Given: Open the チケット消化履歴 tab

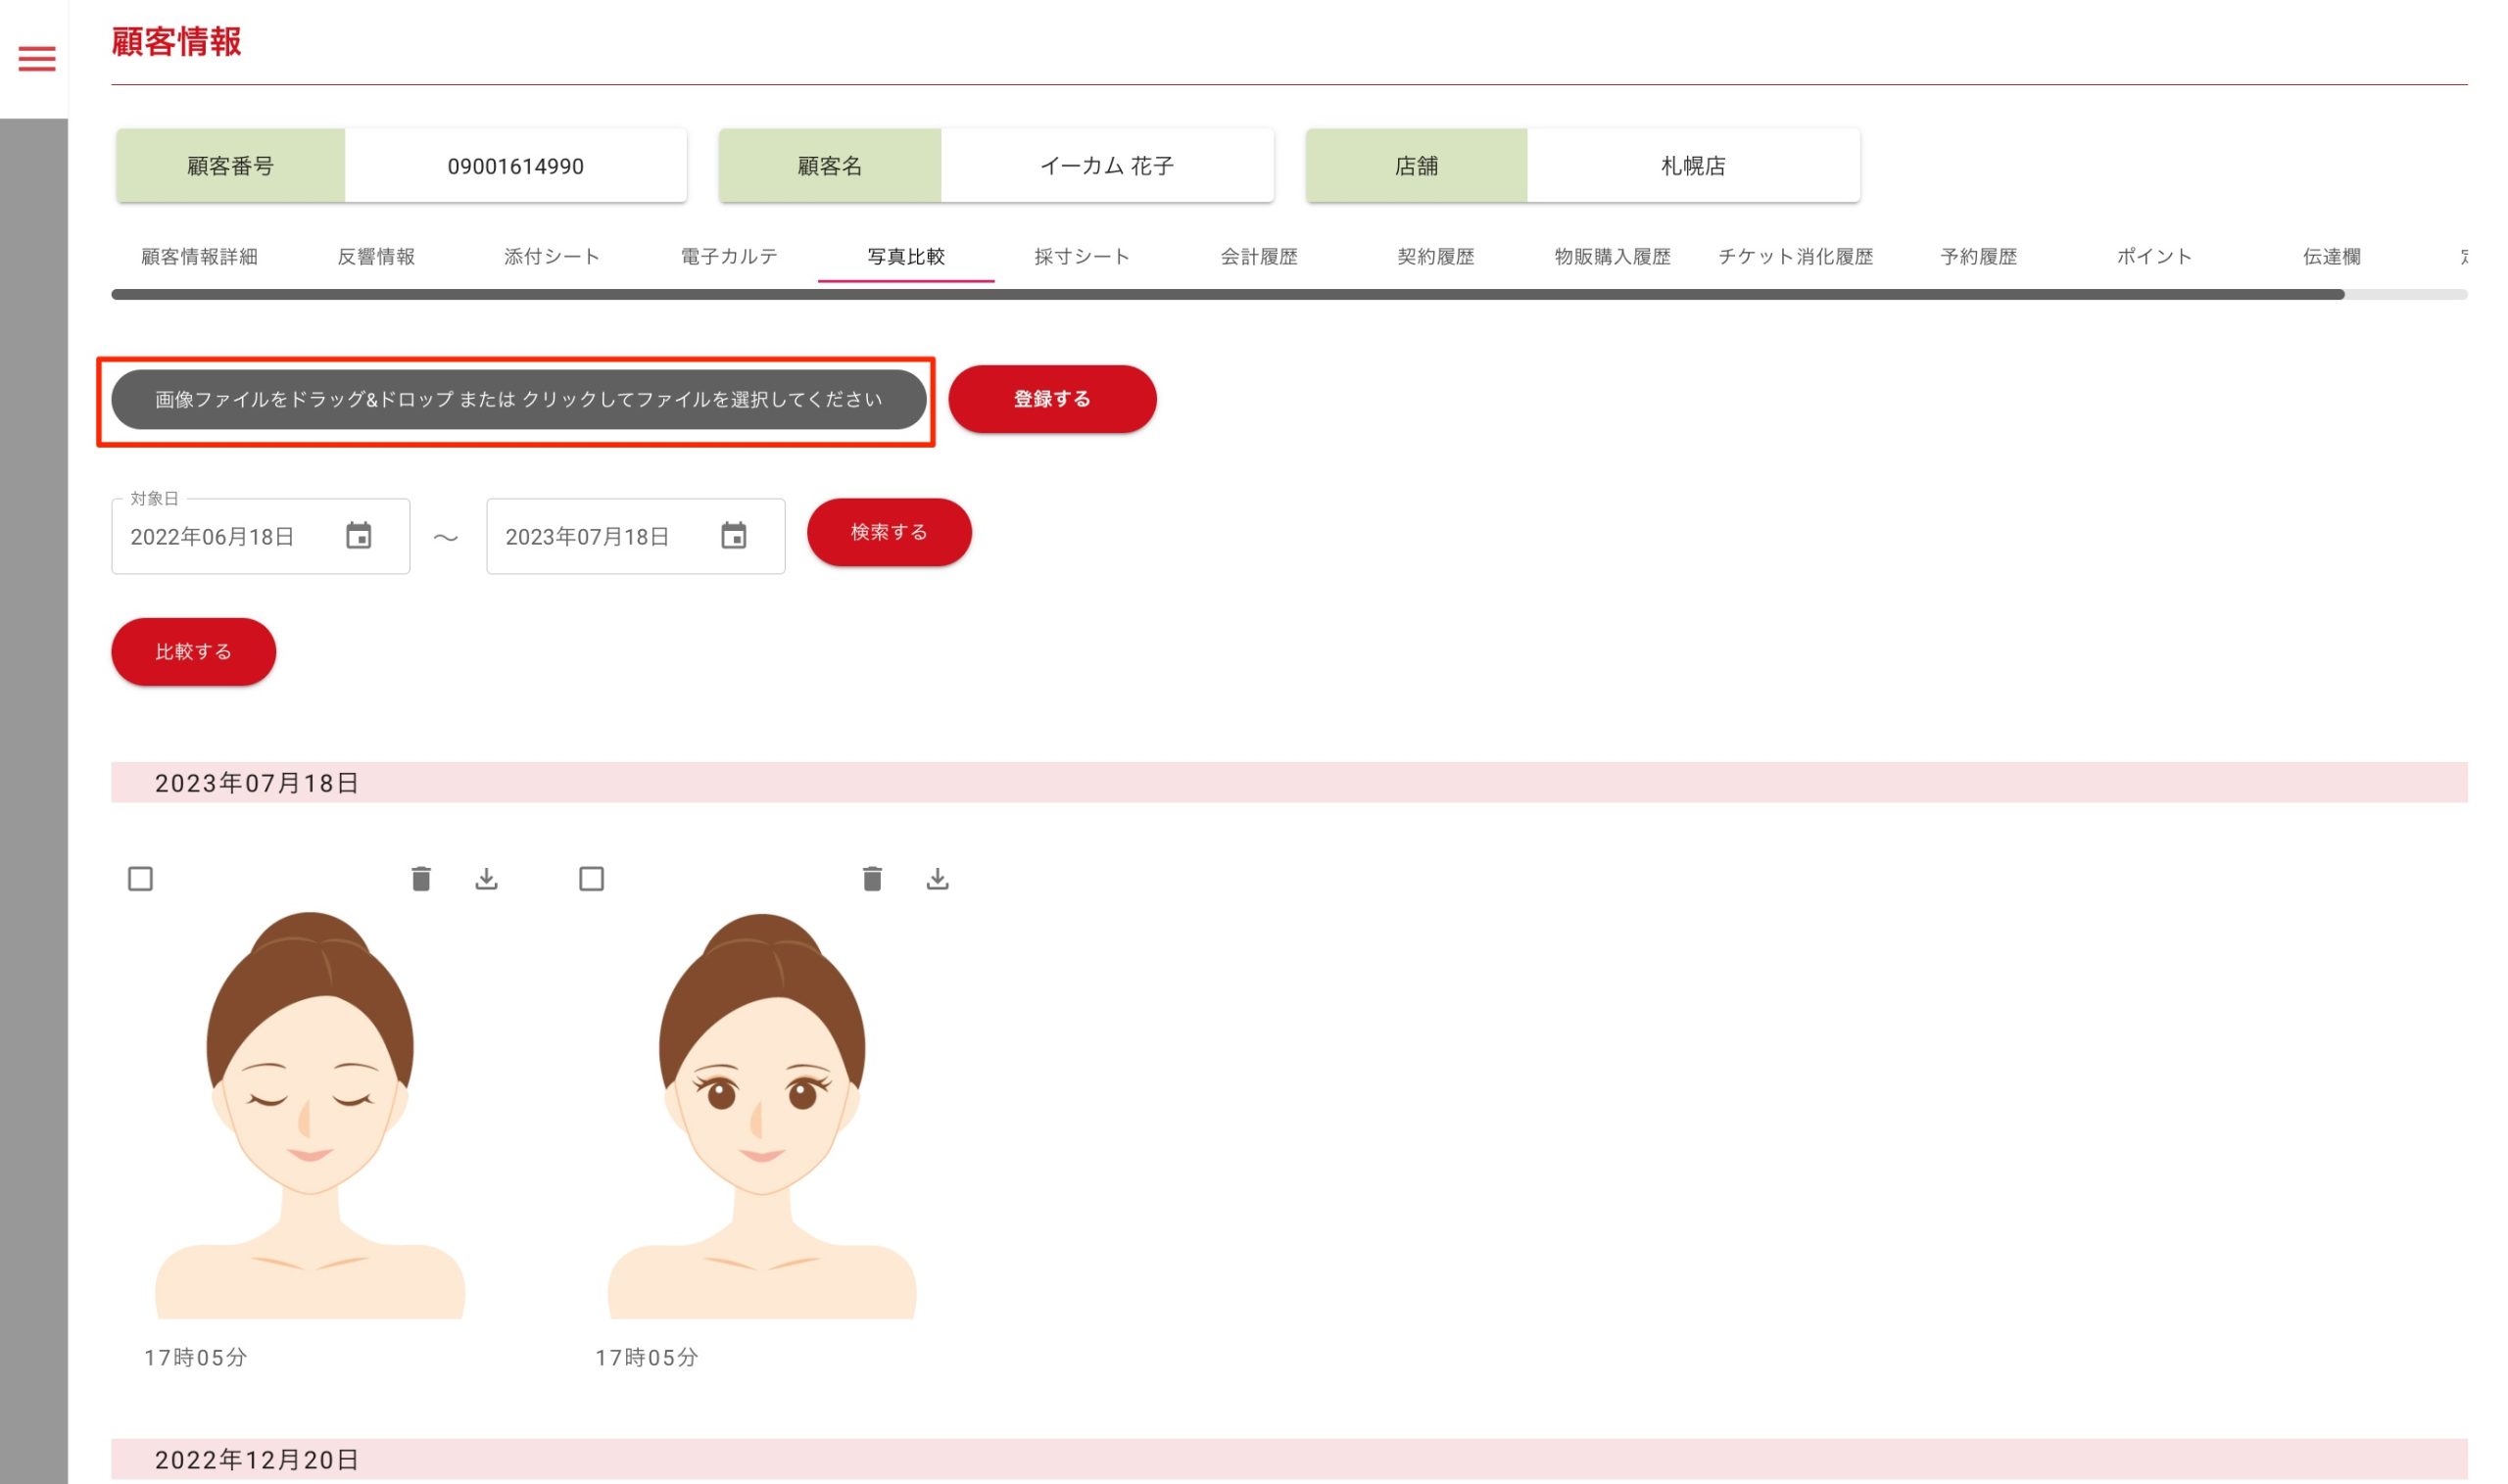Looking at the screenshot, I should [1795, 257].
